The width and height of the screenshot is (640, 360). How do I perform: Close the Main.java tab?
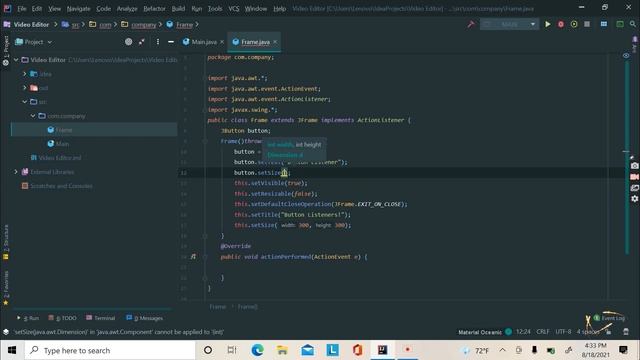(x=222, y=42)
